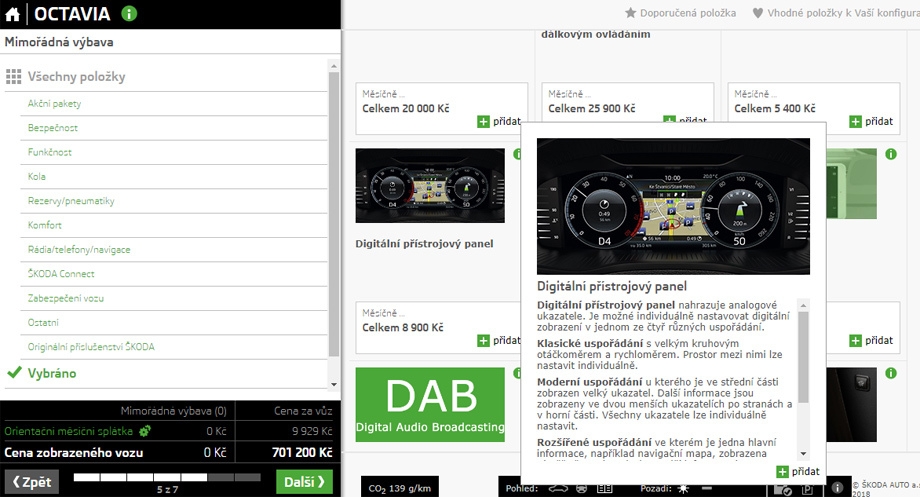Click OCTAVIA model title
This screenshot has height=497, width=920.
72,14
